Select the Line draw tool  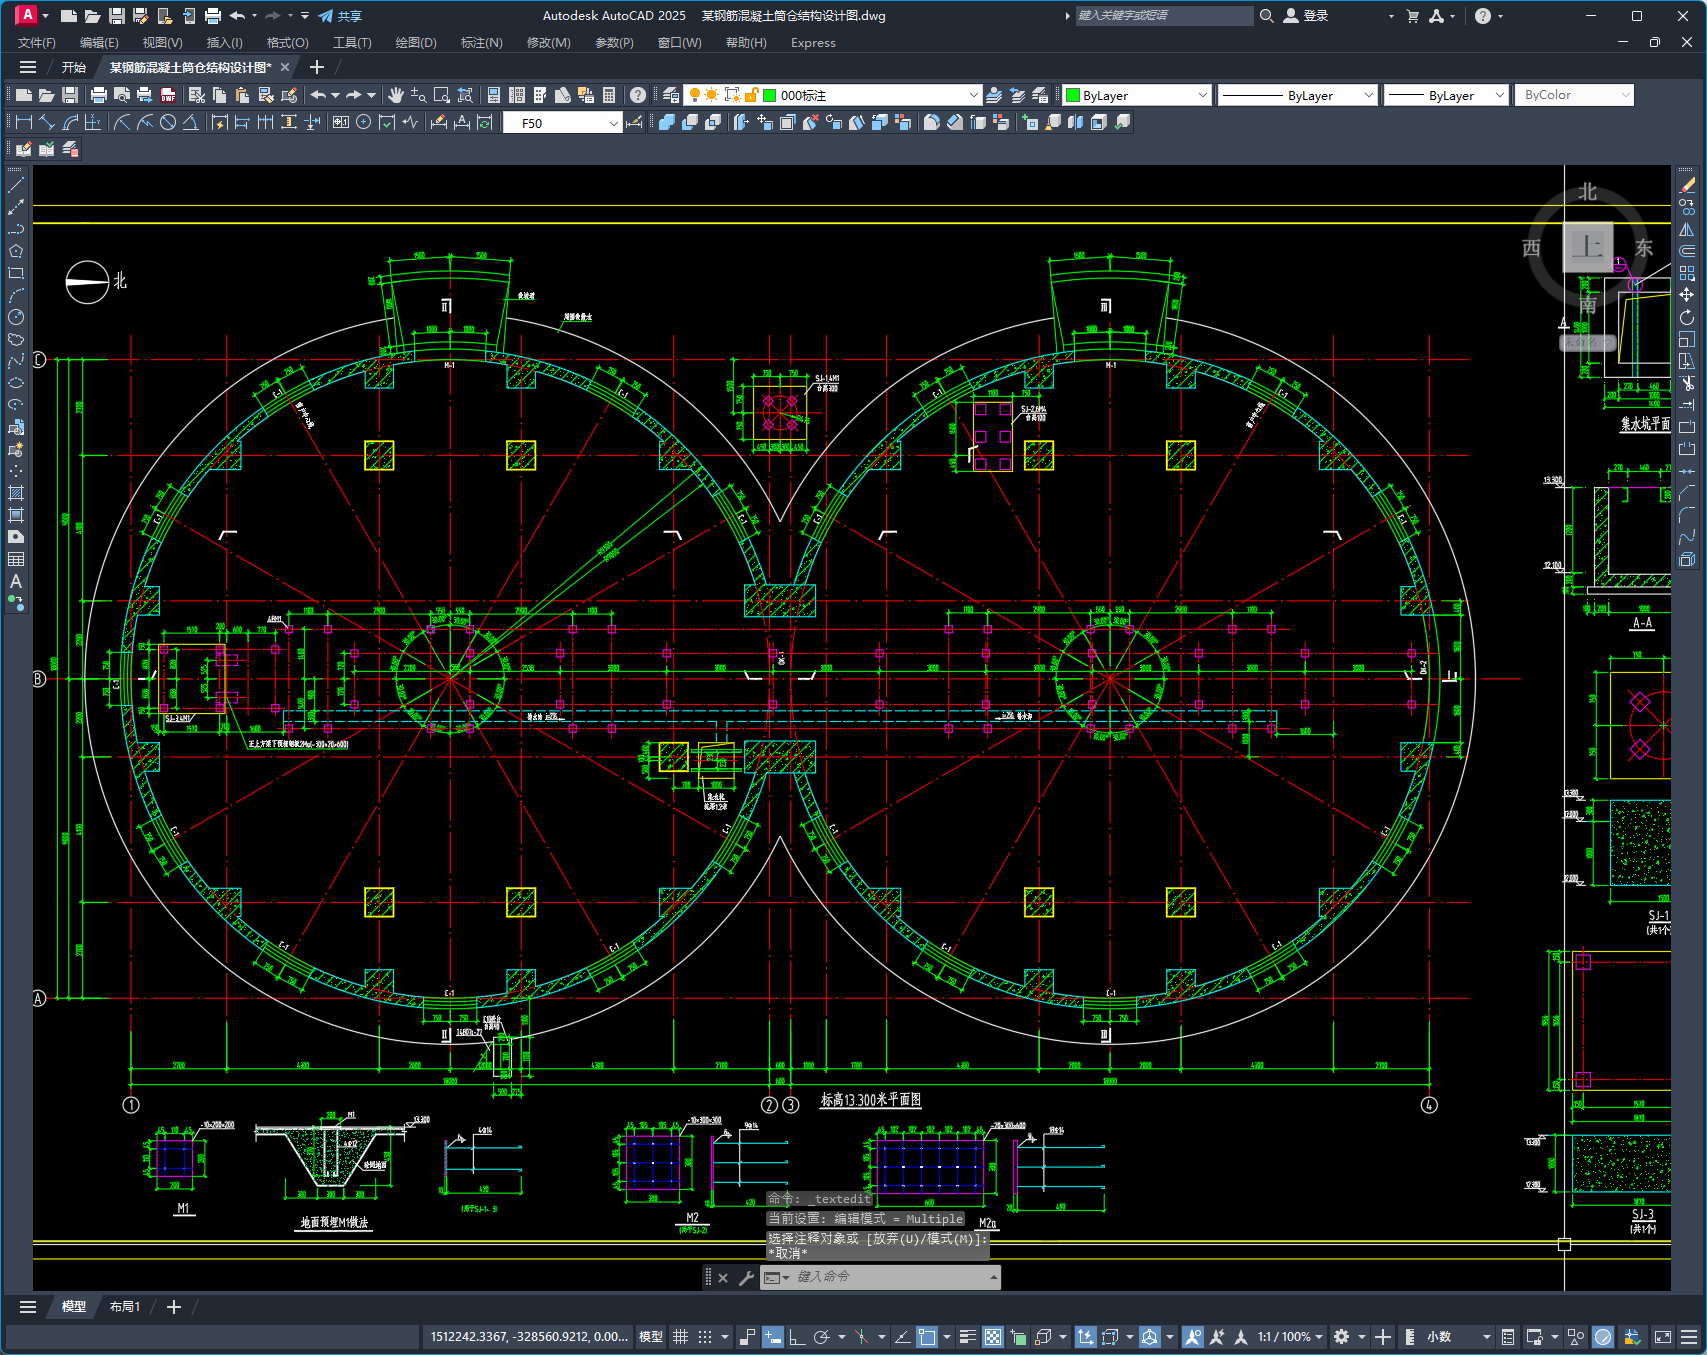tap(16, 185)
